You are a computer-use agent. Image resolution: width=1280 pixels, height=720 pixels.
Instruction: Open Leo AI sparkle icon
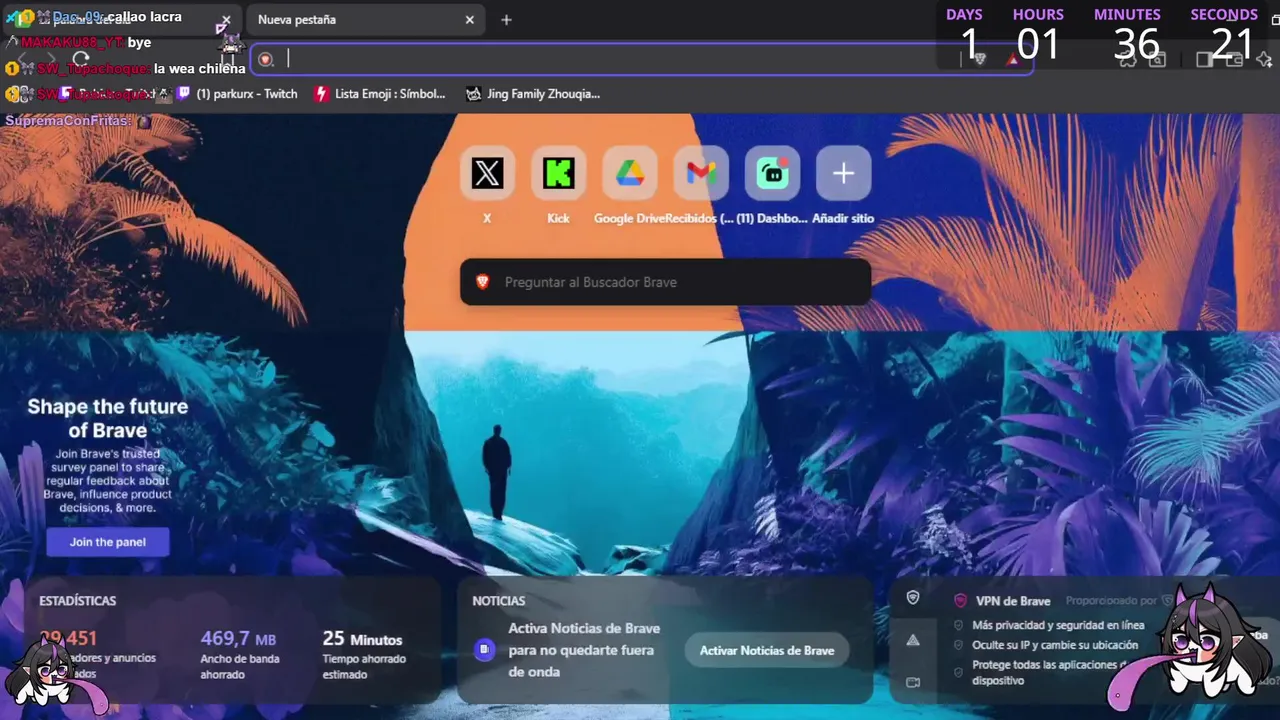click(1265, 59)
